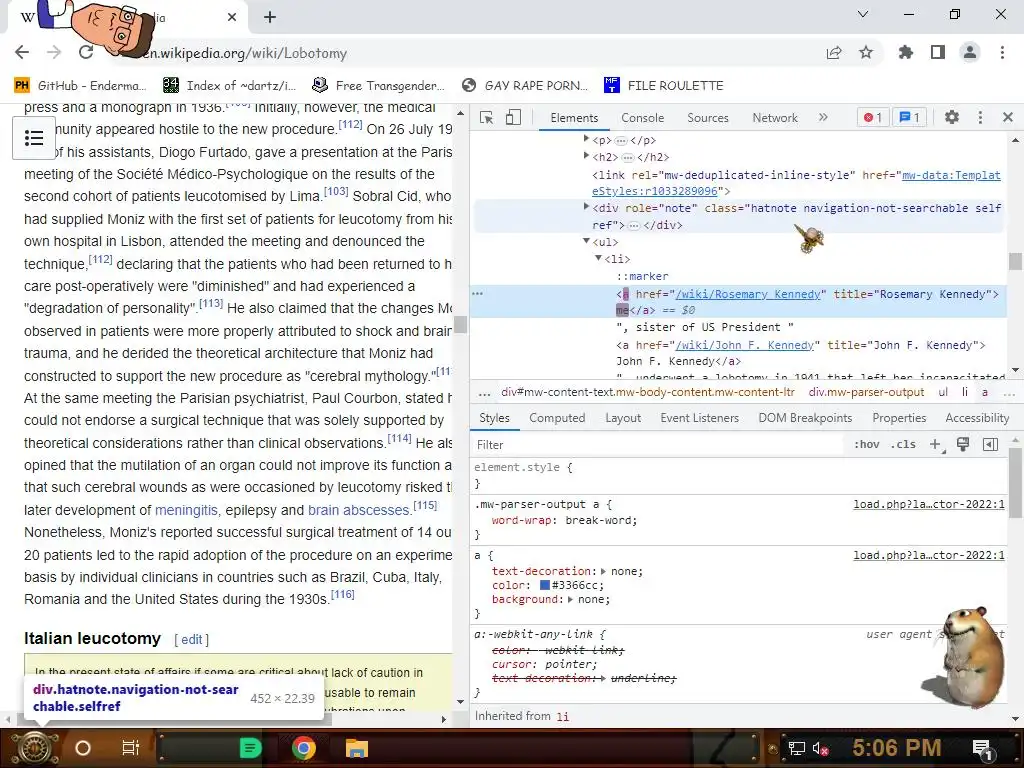Open Chrome from the taskbar

point(303,748)
